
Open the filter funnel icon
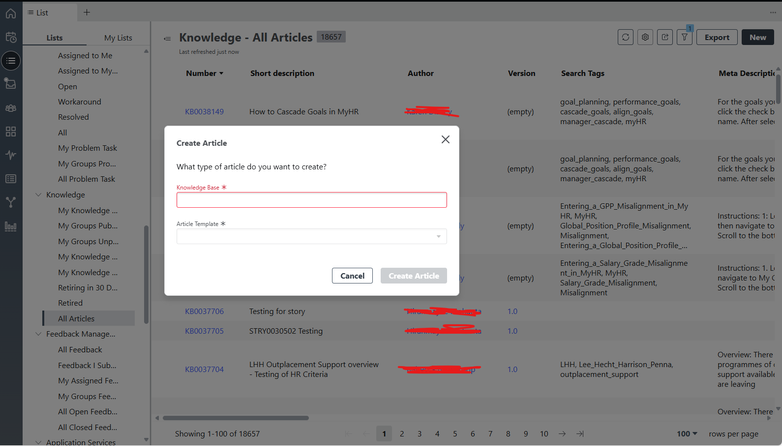point(684,37)
